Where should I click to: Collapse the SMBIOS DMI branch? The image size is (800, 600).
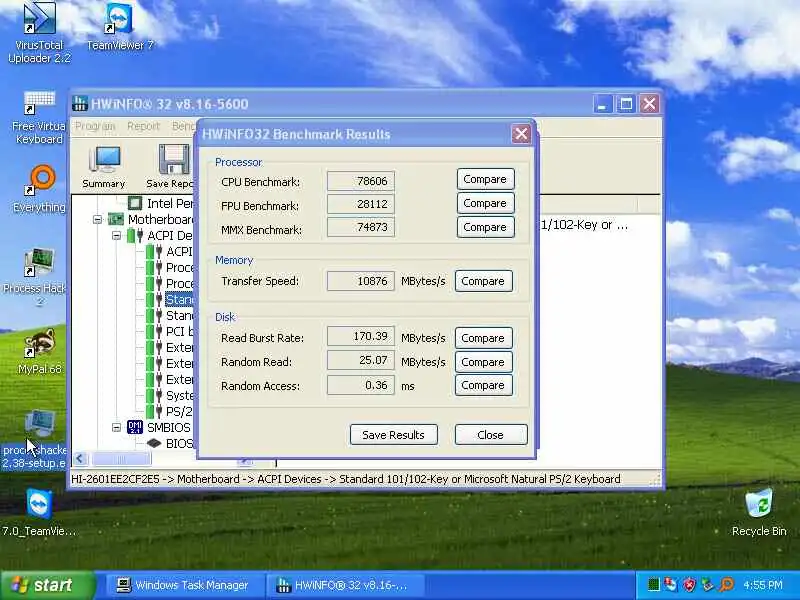tap(116, 427)
